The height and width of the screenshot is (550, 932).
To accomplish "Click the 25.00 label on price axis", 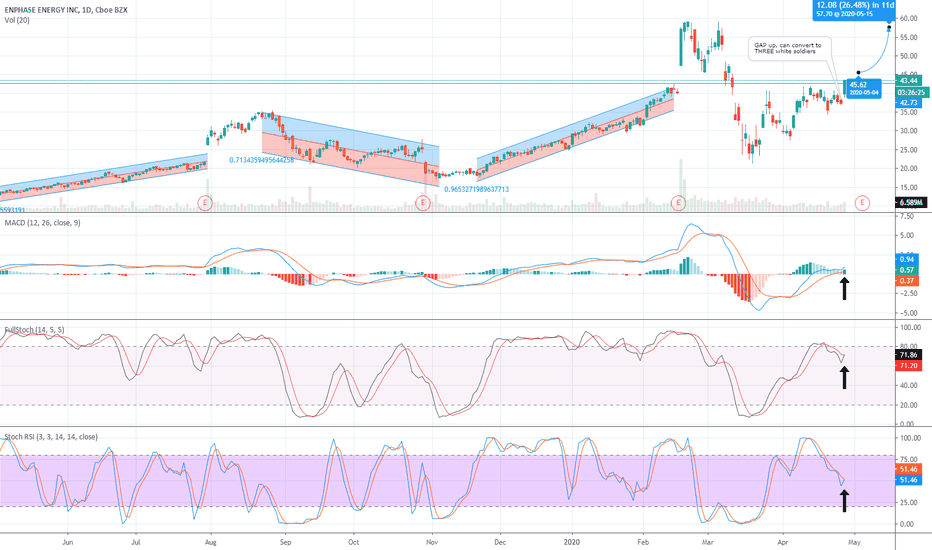I will pos(908,150).
